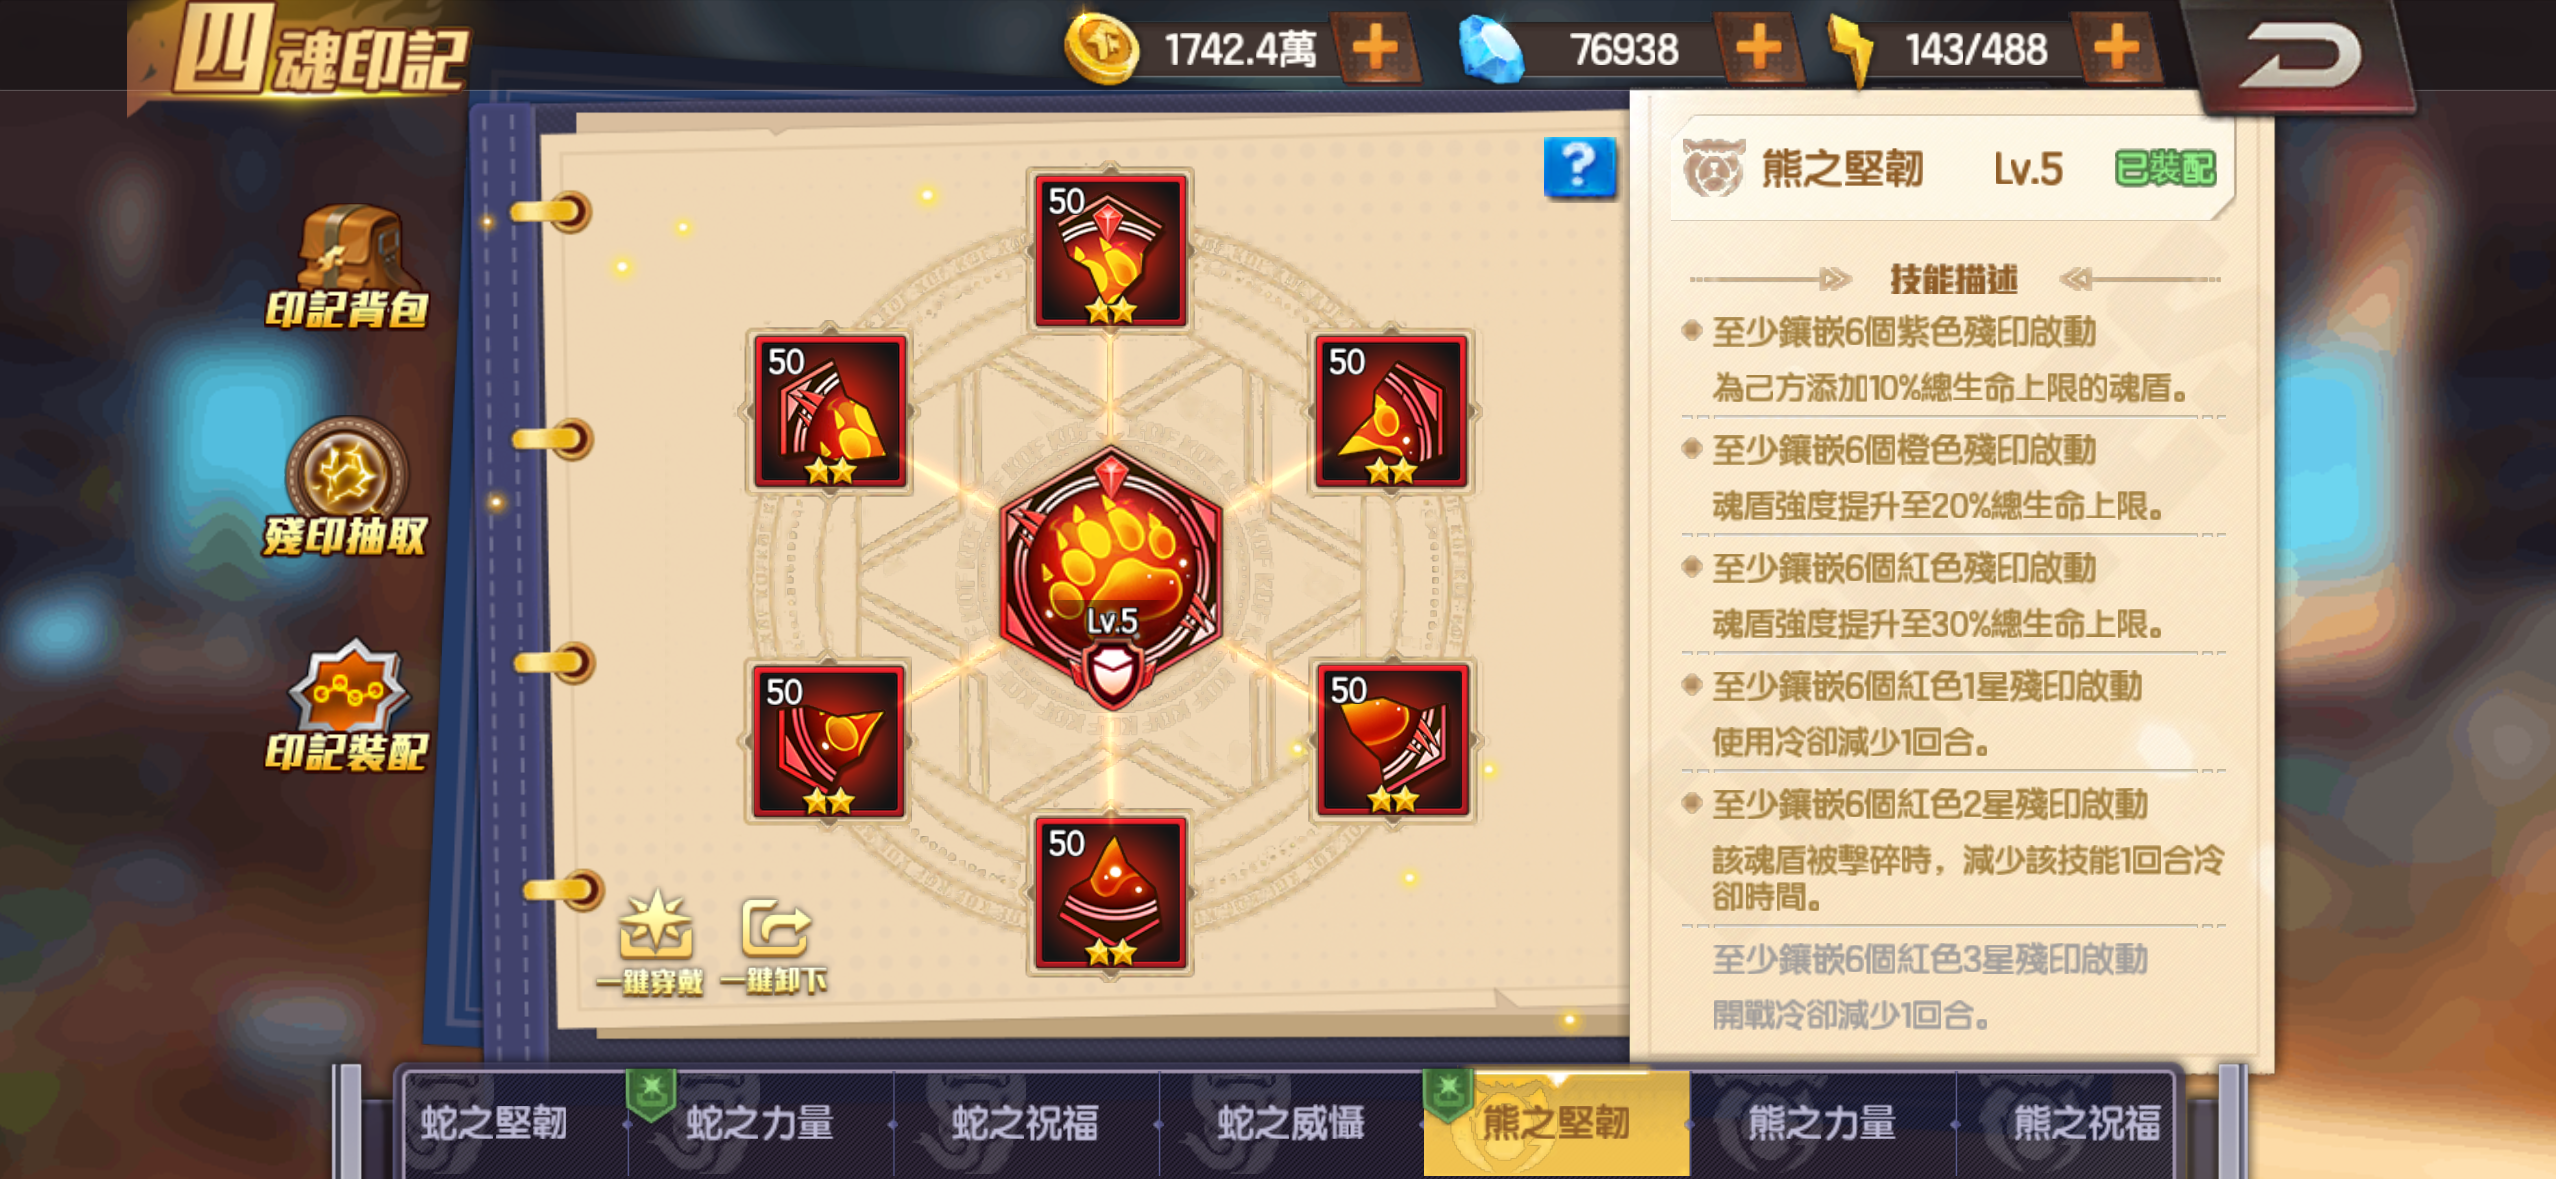Open the 蛇之祝福 tab

click(x=1026, y=1123)
